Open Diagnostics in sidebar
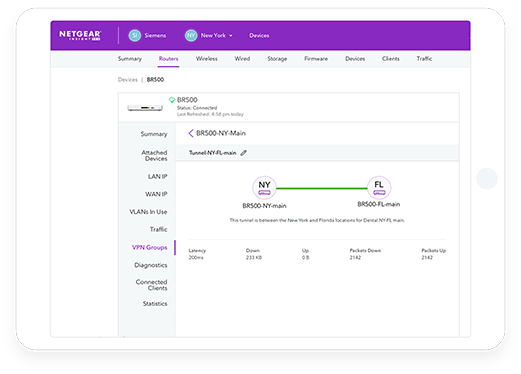The image size is (521, 374). (151, 265)
